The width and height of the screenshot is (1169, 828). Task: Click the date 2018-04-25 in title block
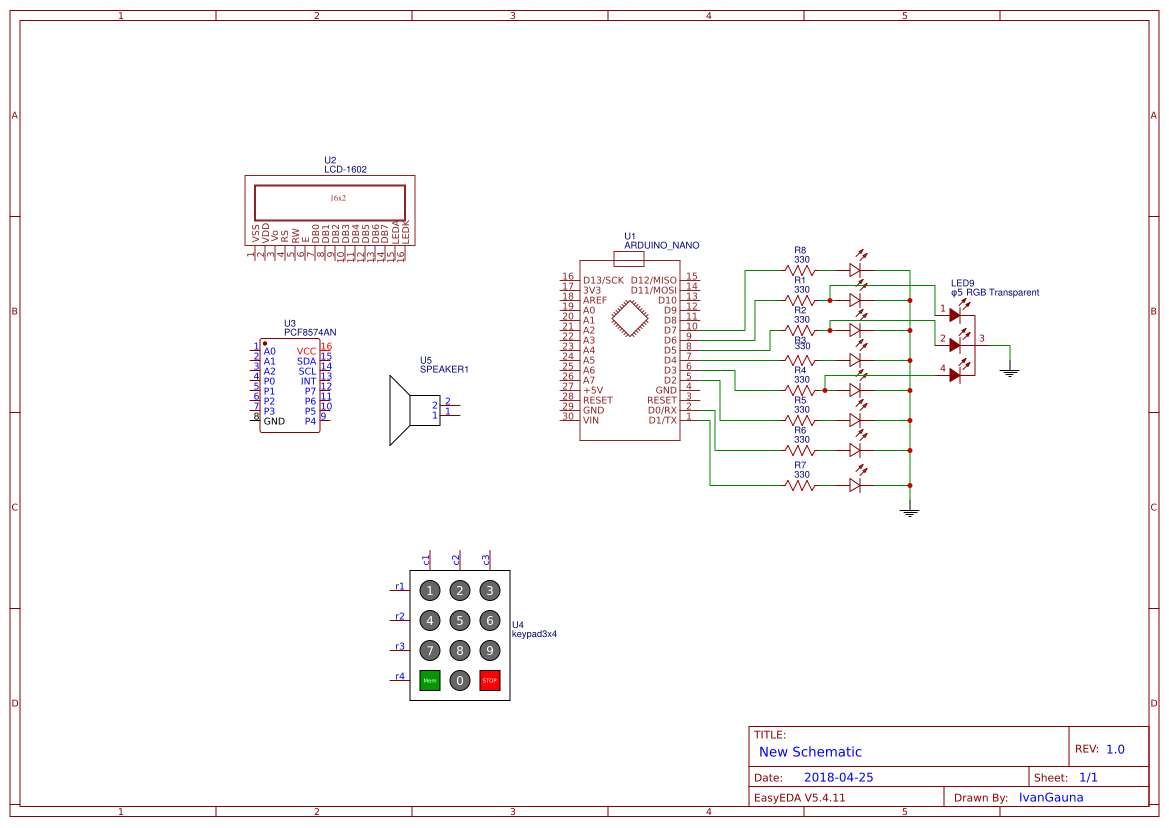click(x=840, y=776)
